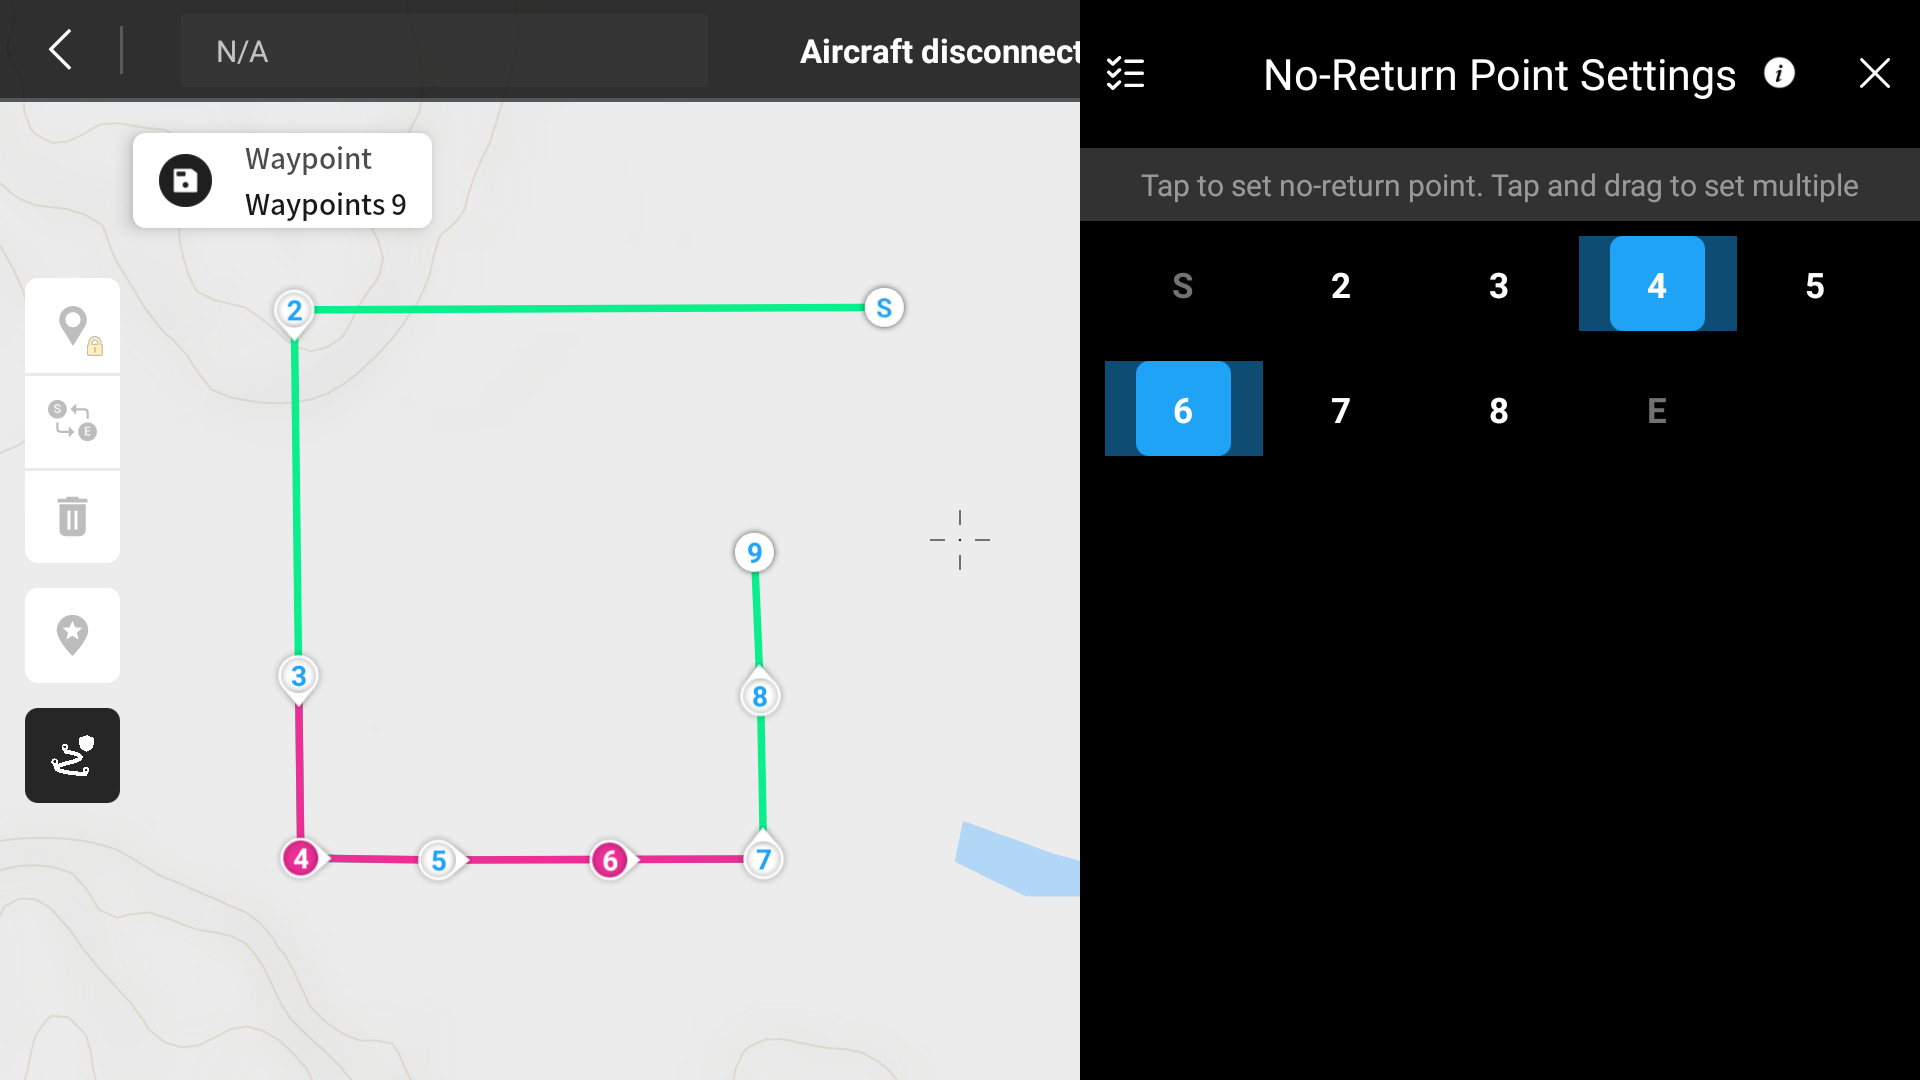This screenshot has height=1080, width=1920.
Task: Select the start point S in the panel
Action: 1183,284
